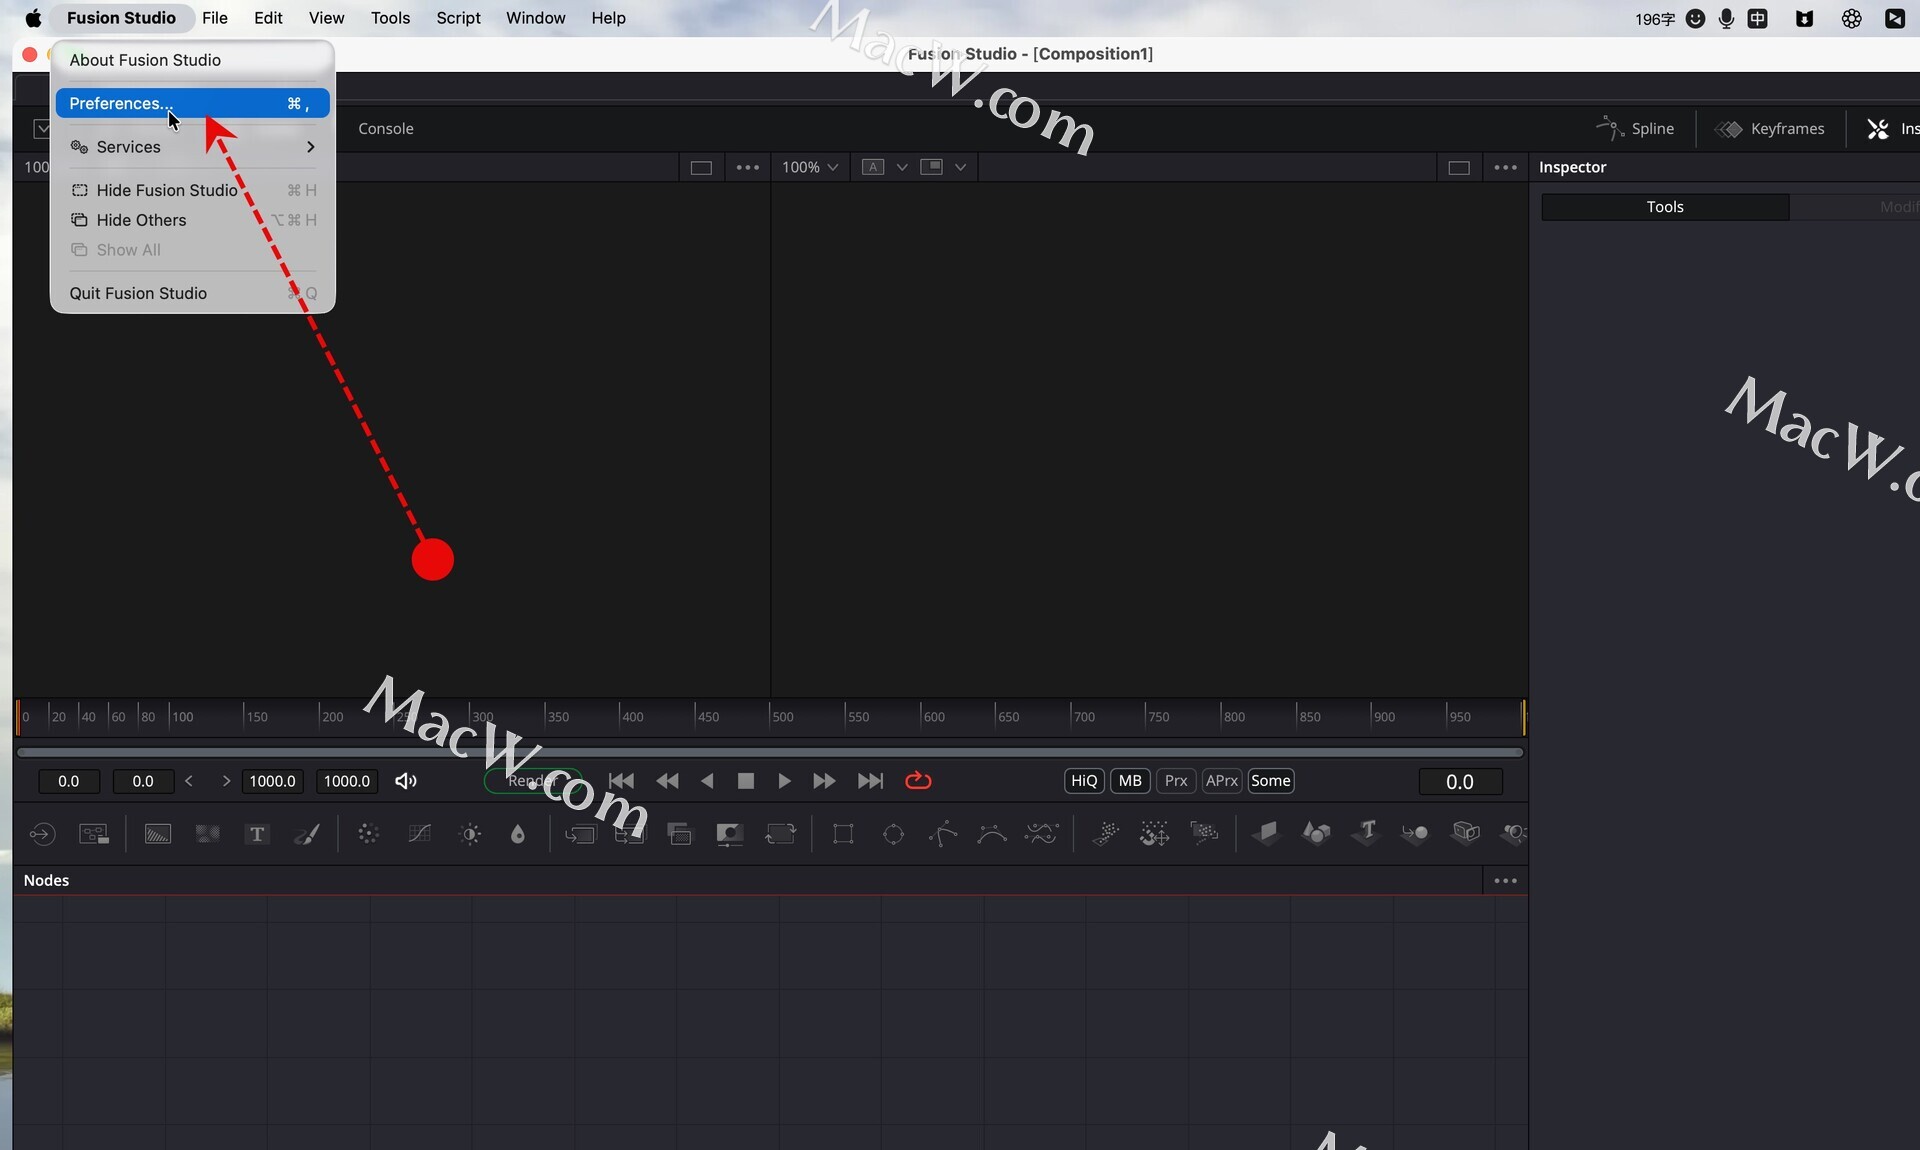Add a Background gradient tool
The width and height of the screenshot is (1920, 1150).
[158, 834]
